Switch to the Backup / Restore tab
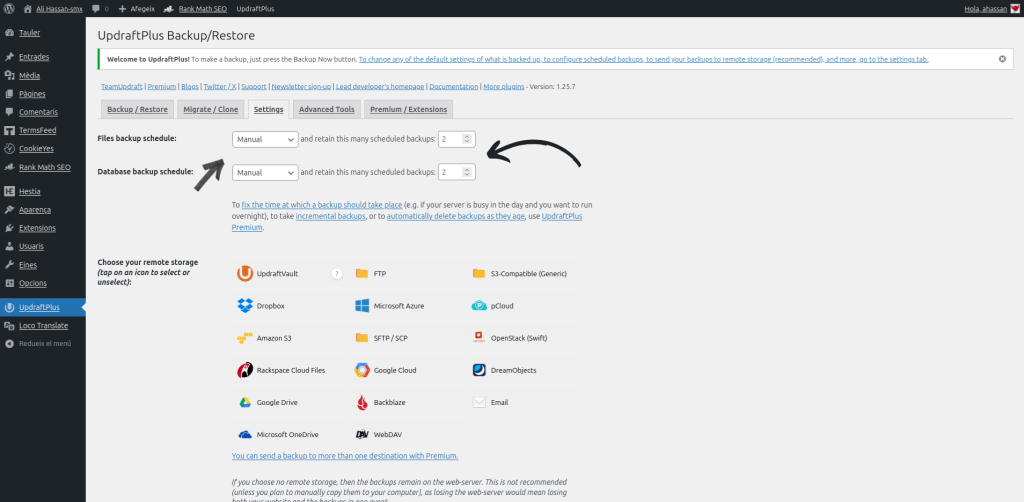Image resolution: width=1024 pixels, height=502 pixels. click(x=137, y=109)
